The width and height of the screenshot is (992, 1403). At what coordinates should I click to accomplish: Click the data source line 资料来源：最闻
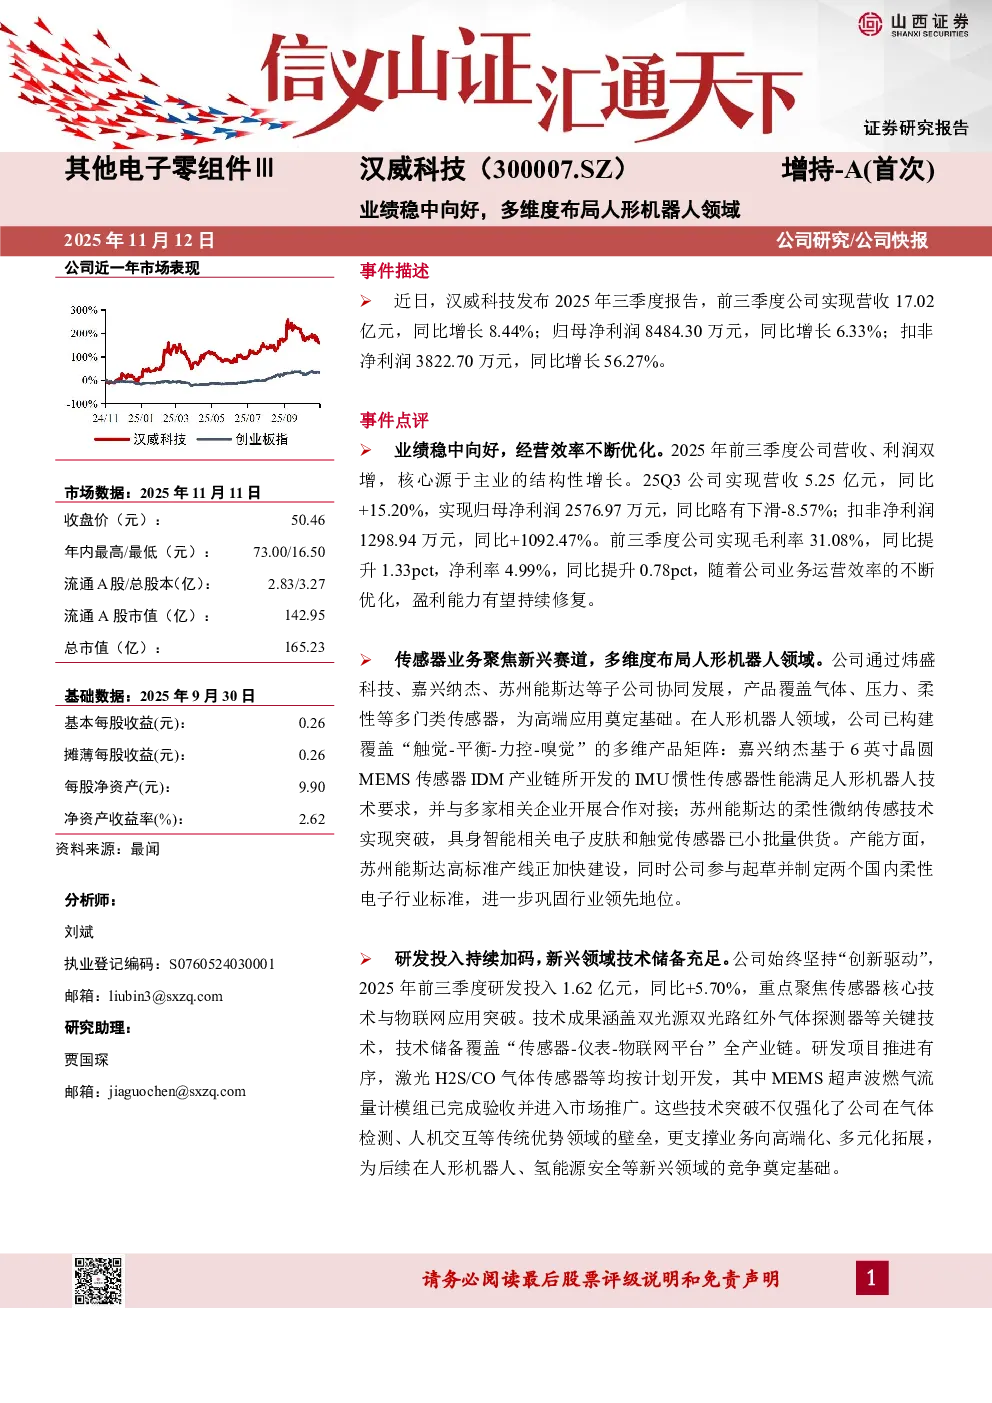click(108, 849)
